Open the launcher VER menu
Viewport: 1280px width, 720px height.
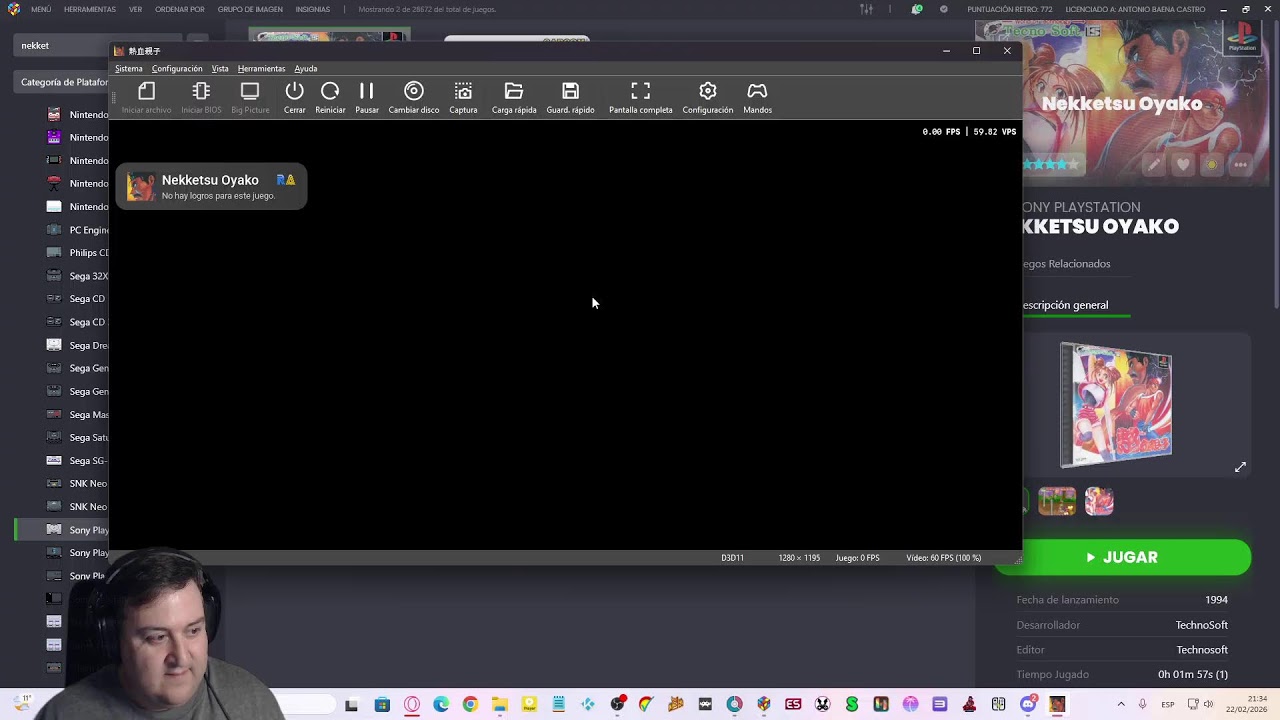135,9
